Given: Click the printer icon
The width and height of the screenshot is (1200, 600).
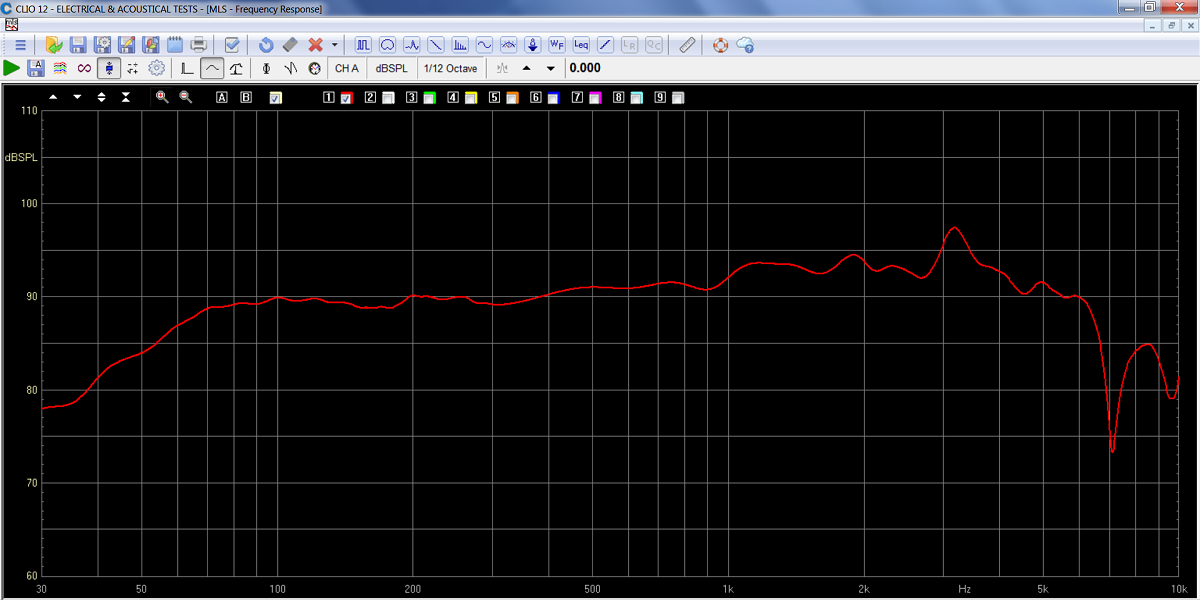Looking at the screenshot, I should pyautogui.click(x=198, y=45).
